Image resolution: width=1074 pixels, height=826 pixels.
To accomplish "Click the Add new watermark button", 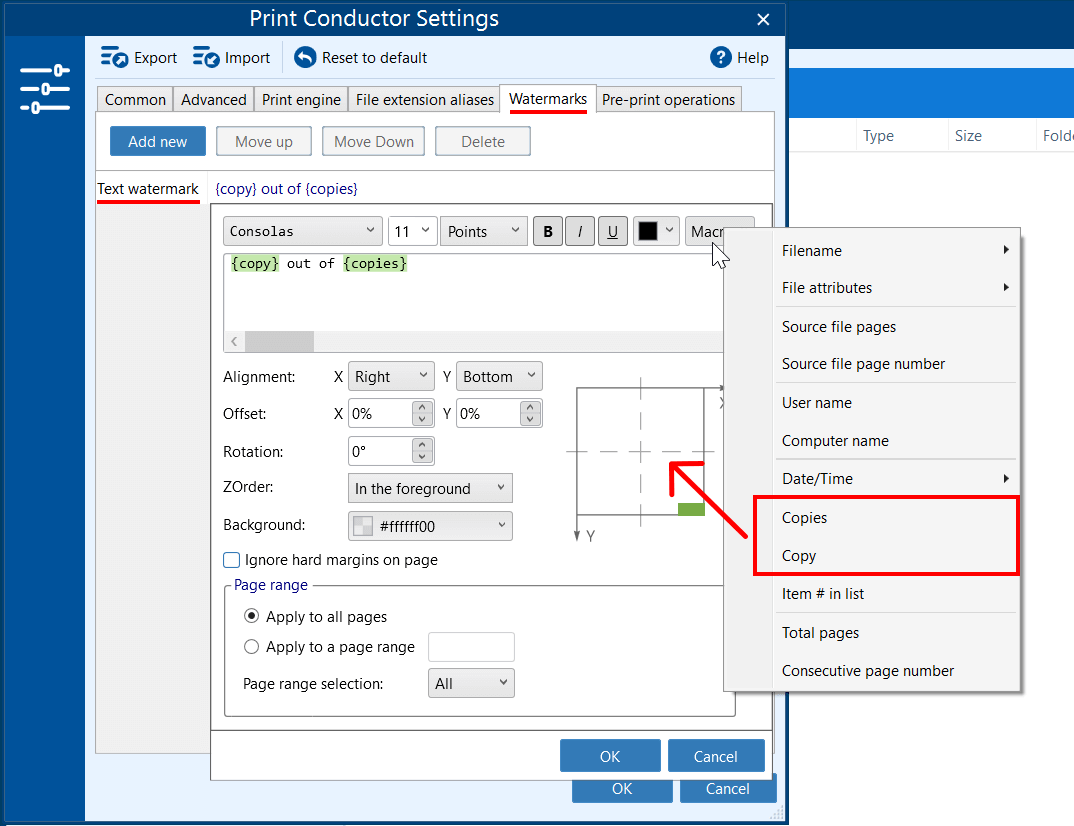I will tap(158, 142).
